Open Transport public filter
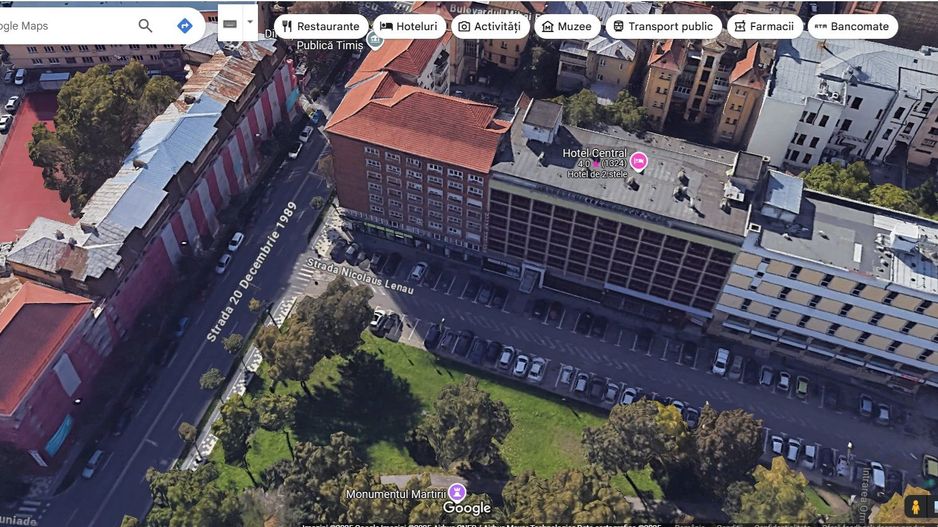938x527 pixels. 662,26
